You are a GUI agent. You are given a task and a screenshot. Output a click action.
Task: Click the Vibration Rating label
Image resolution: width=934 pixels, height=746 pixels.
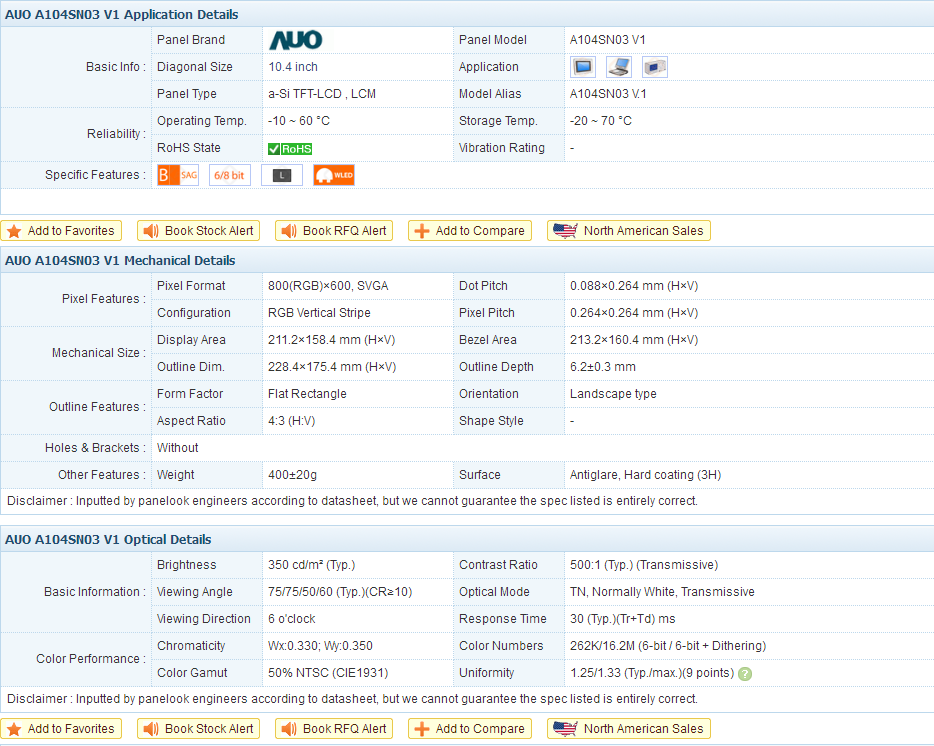click(502, 148)
